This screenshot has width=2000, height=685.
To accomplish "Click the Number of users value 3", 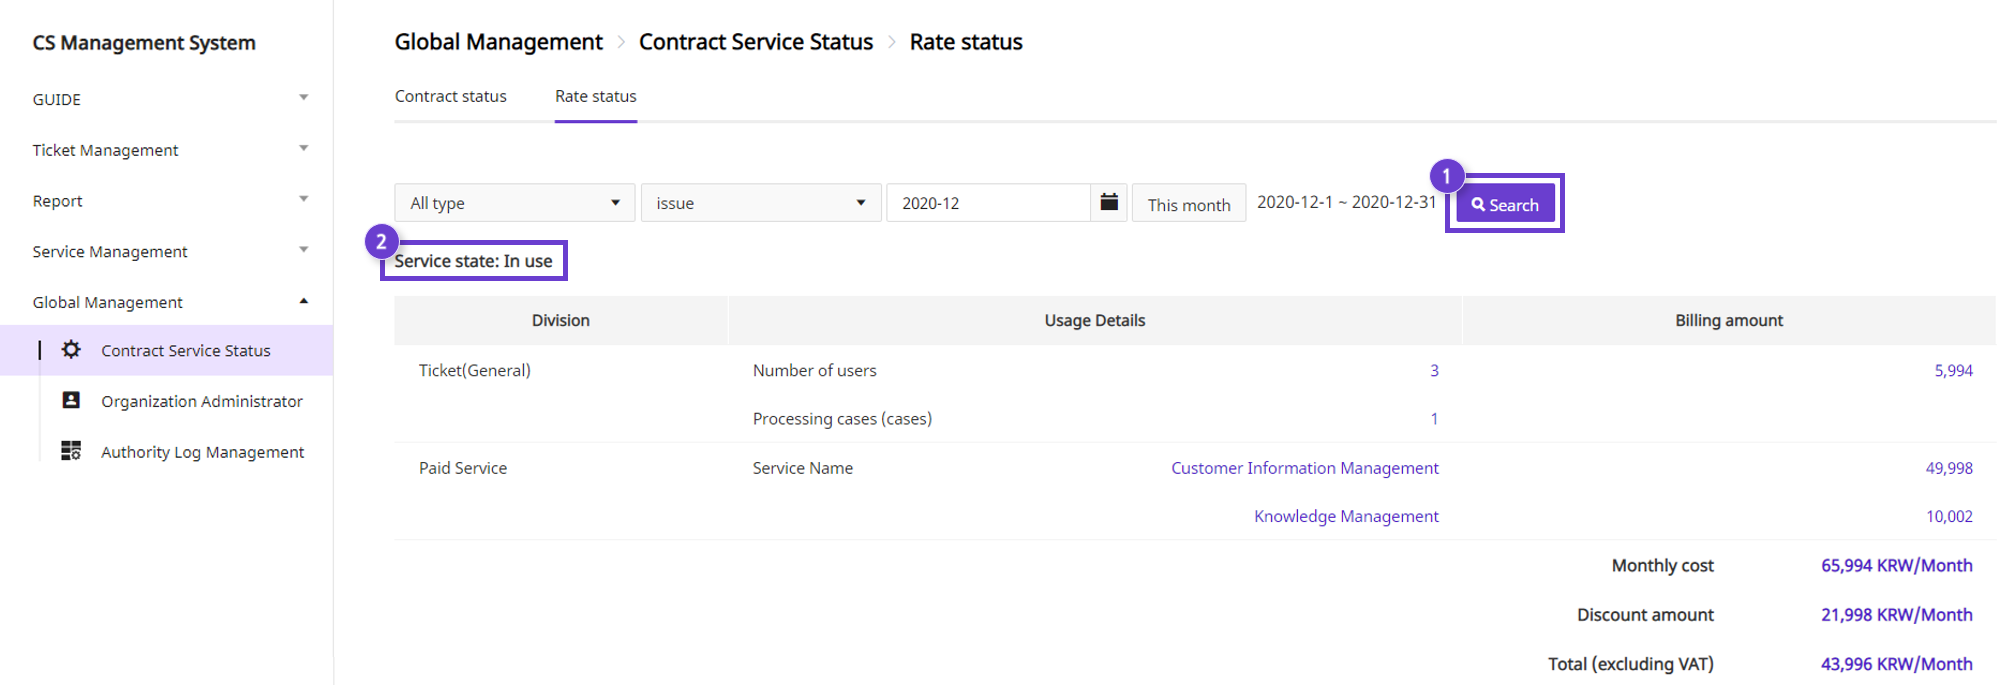I will pyautogui.click(x=1434, y=370).
